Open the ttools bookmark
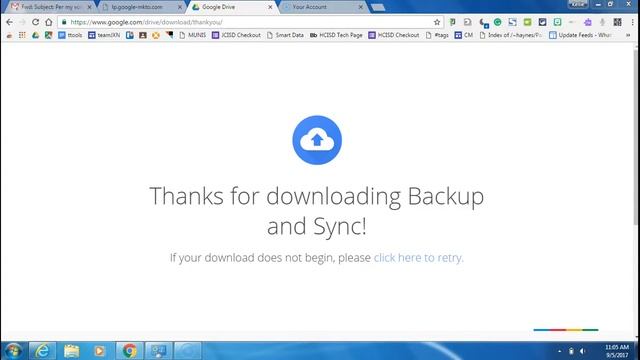 (70, 35)
